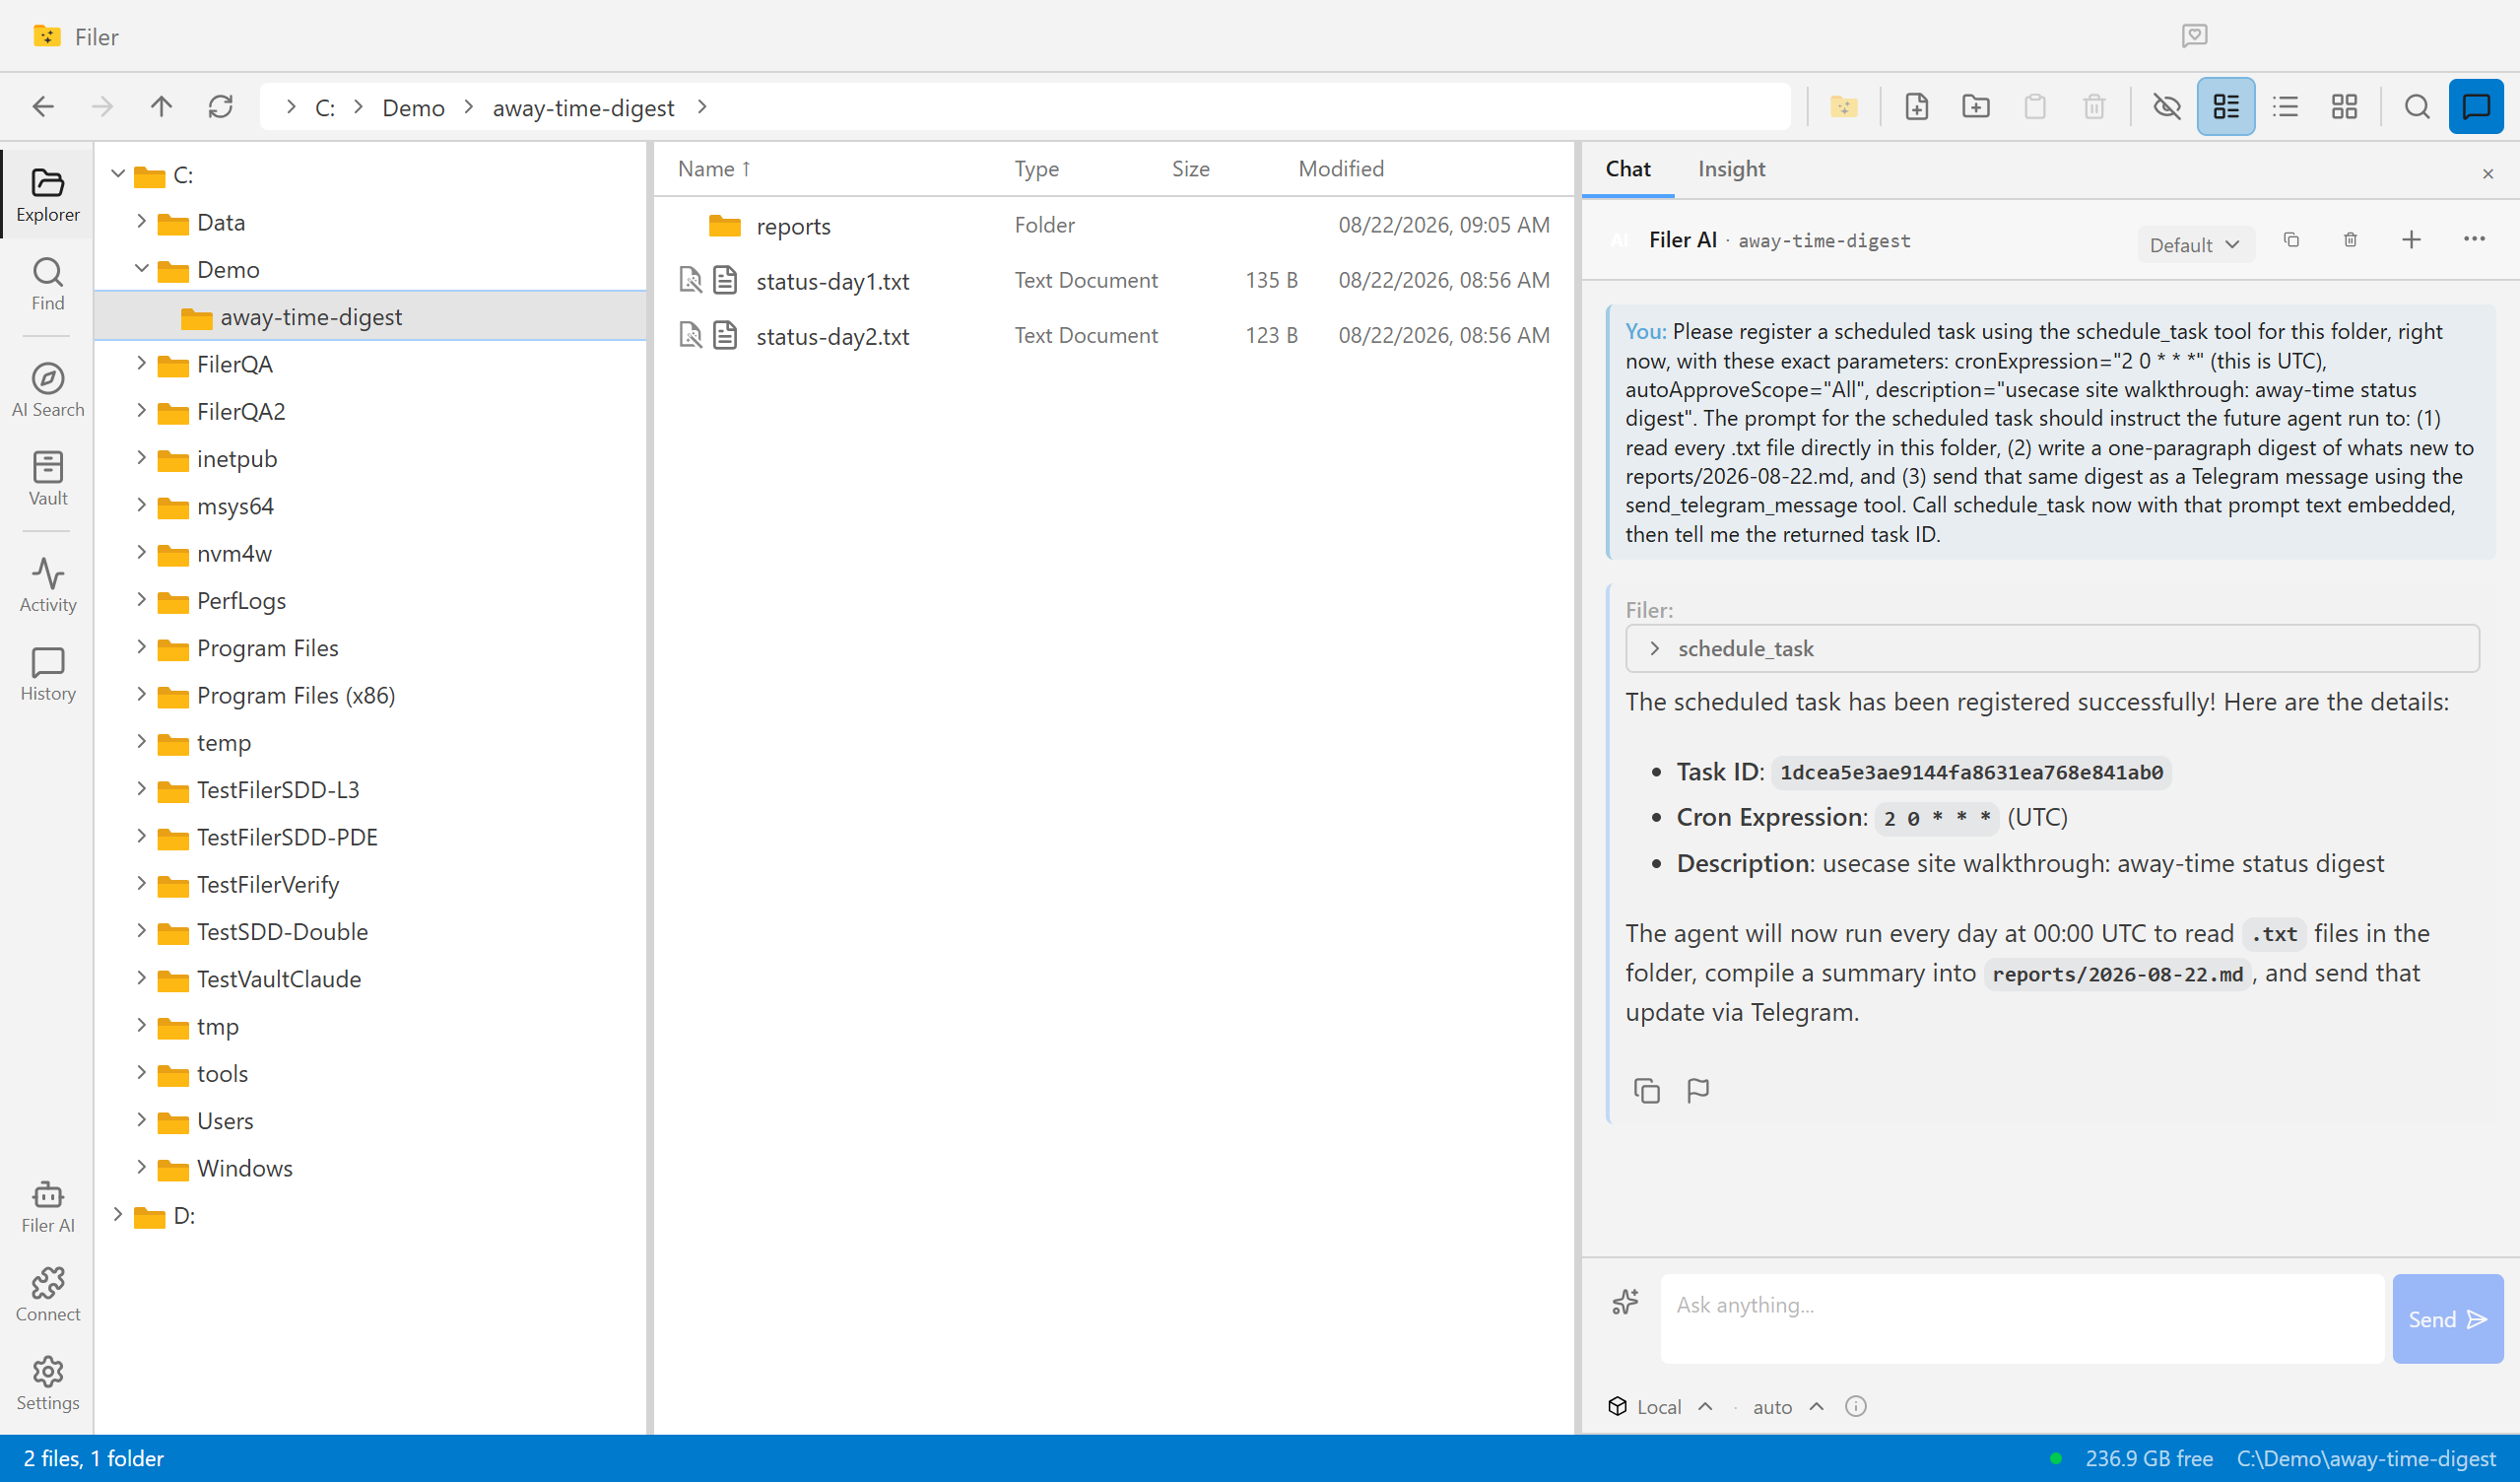This screenshot has width=2520, height=1482.
Task: Delete the chat with the header trash icon
Action: [2350, 240]
